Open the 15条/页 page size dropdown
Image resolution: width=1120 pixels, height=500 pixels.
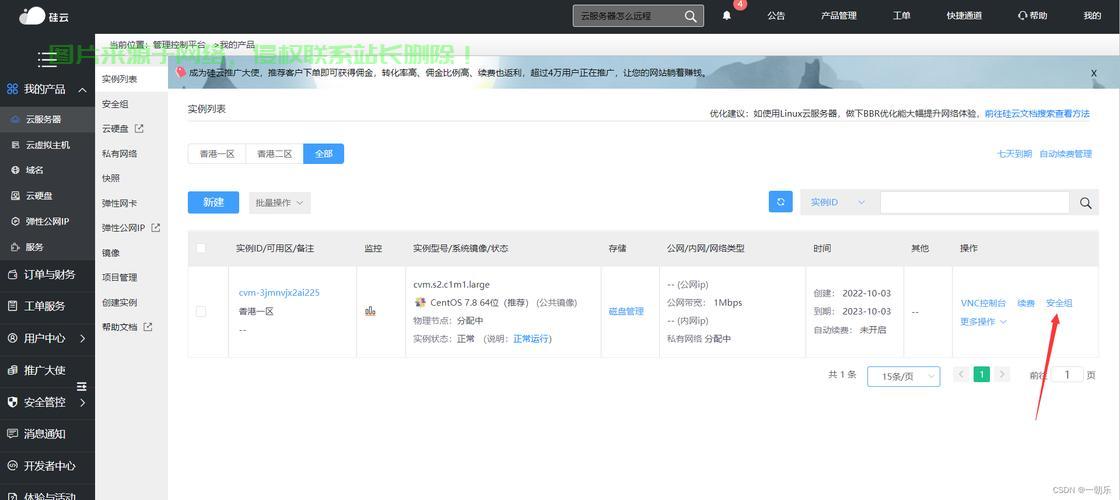pyautogui.click(x=904, y=376)
